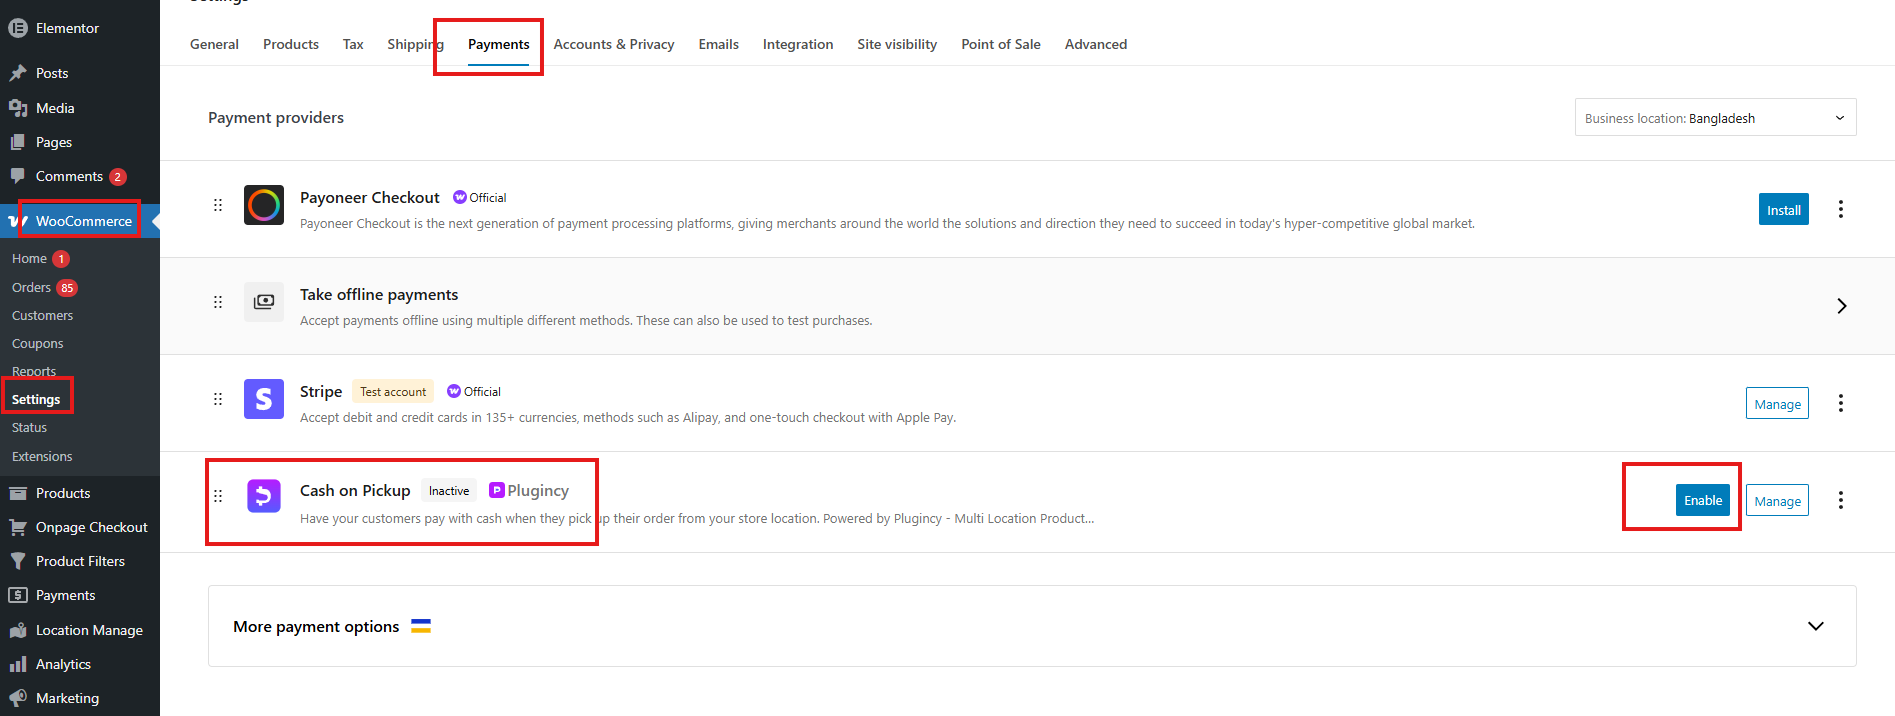This screenshot has width=1895, height=716.
Task: Click the Take offline payments cash icon
Action: pos(264,302)
